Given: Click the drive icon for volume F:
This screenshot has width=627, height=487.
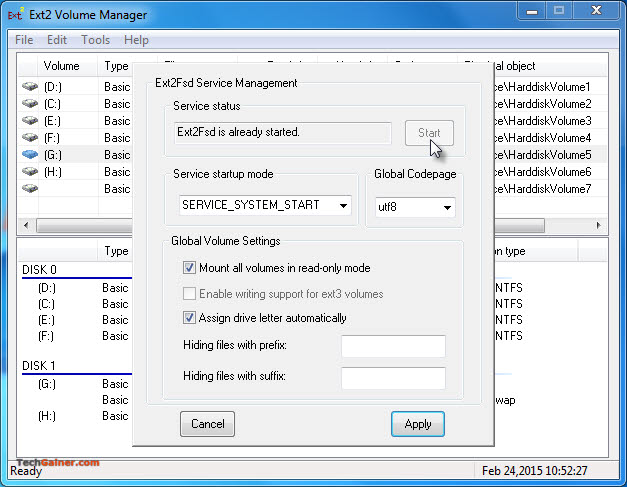Looking at the screenshot, I should coord(30,138).
